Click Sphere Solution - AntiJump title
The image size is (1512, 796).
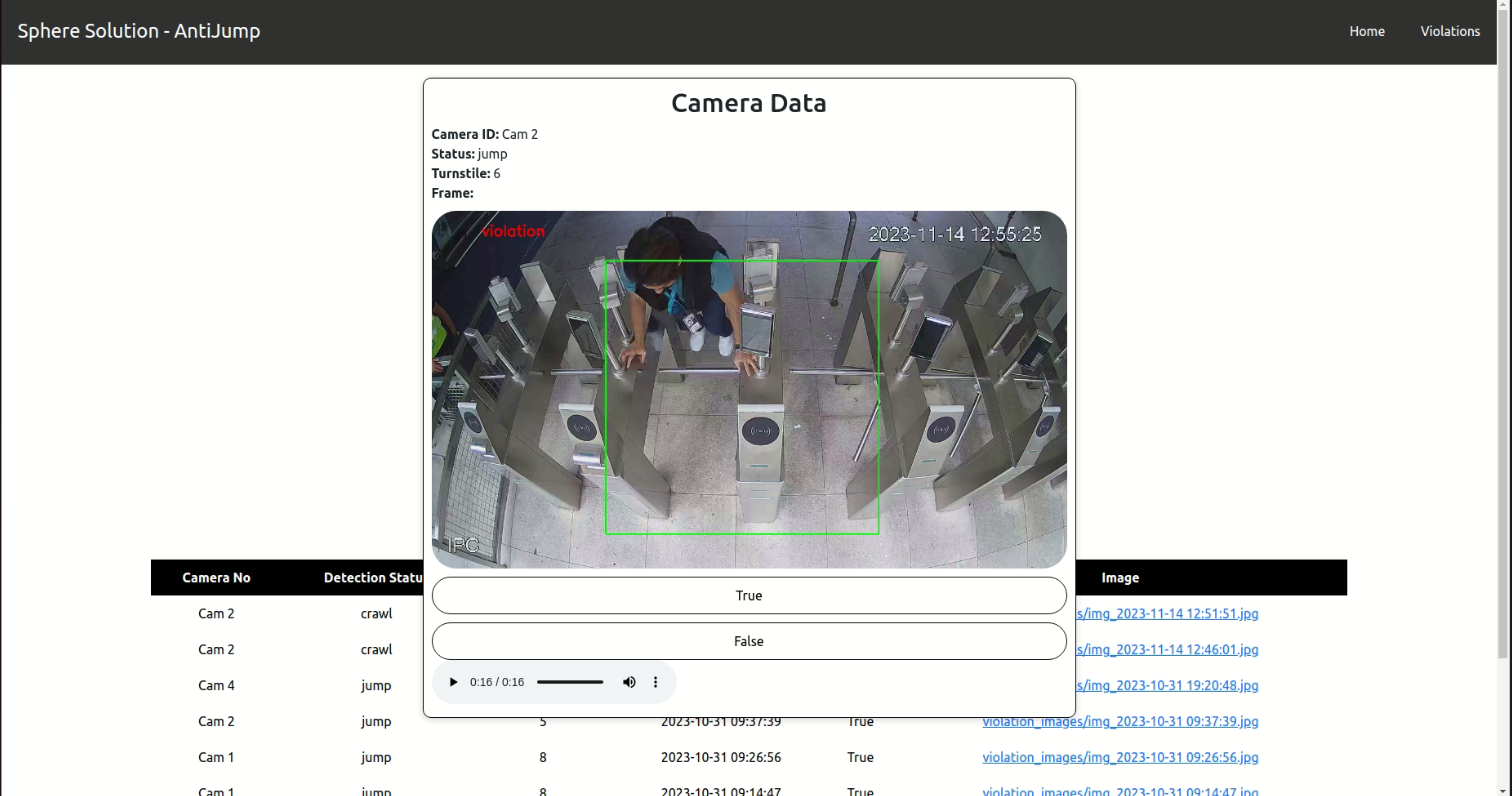(139, 31)
